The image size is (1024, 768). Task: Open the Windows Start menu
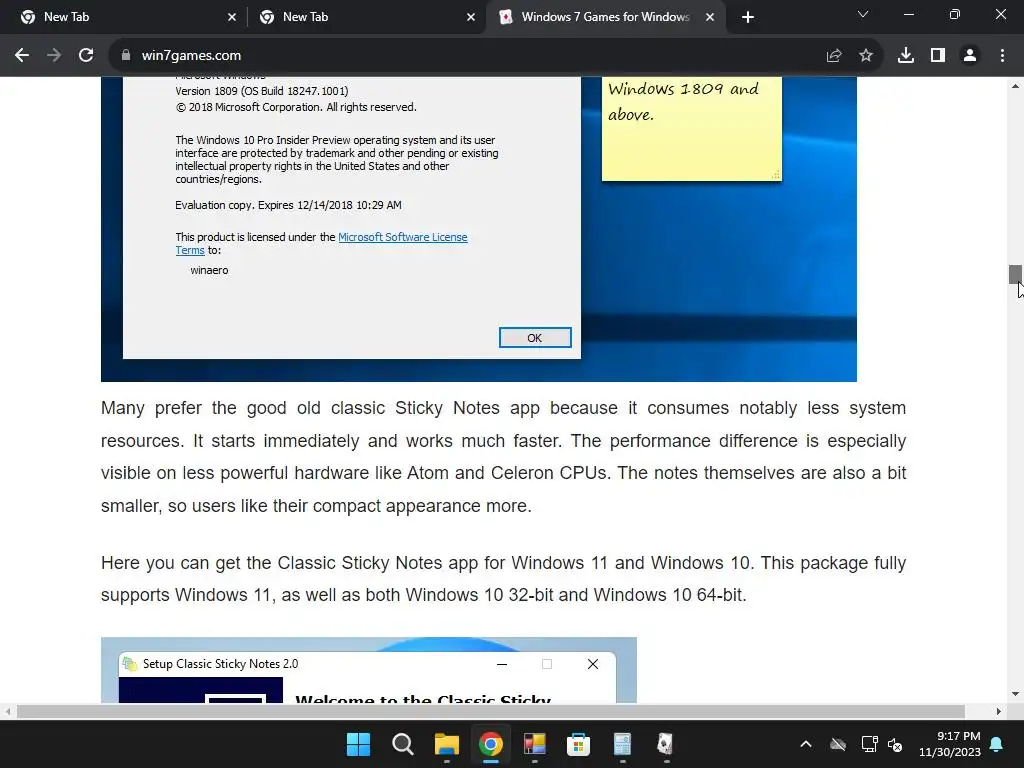click(359, 744)
